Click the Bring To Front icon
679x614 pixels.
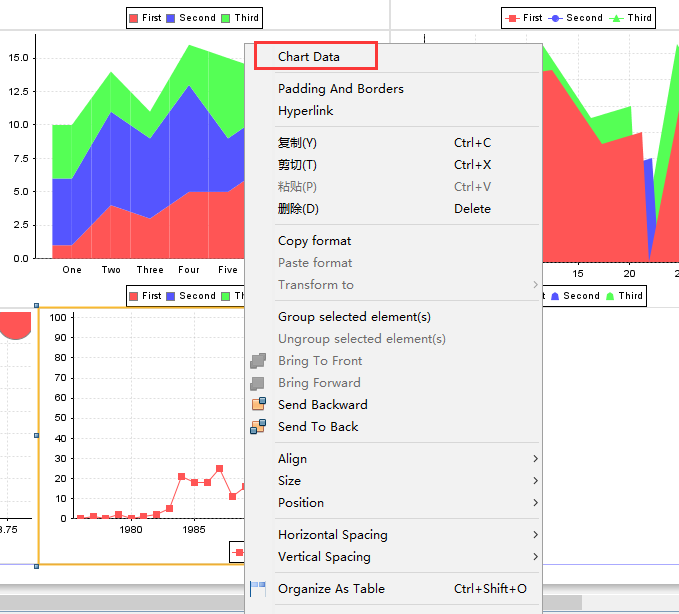[258, 360]
